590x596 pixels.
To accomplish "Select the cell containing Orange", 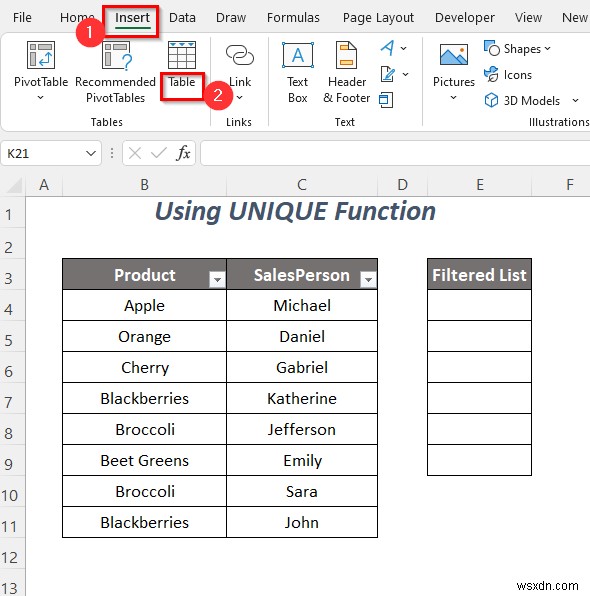I will 144,337.
